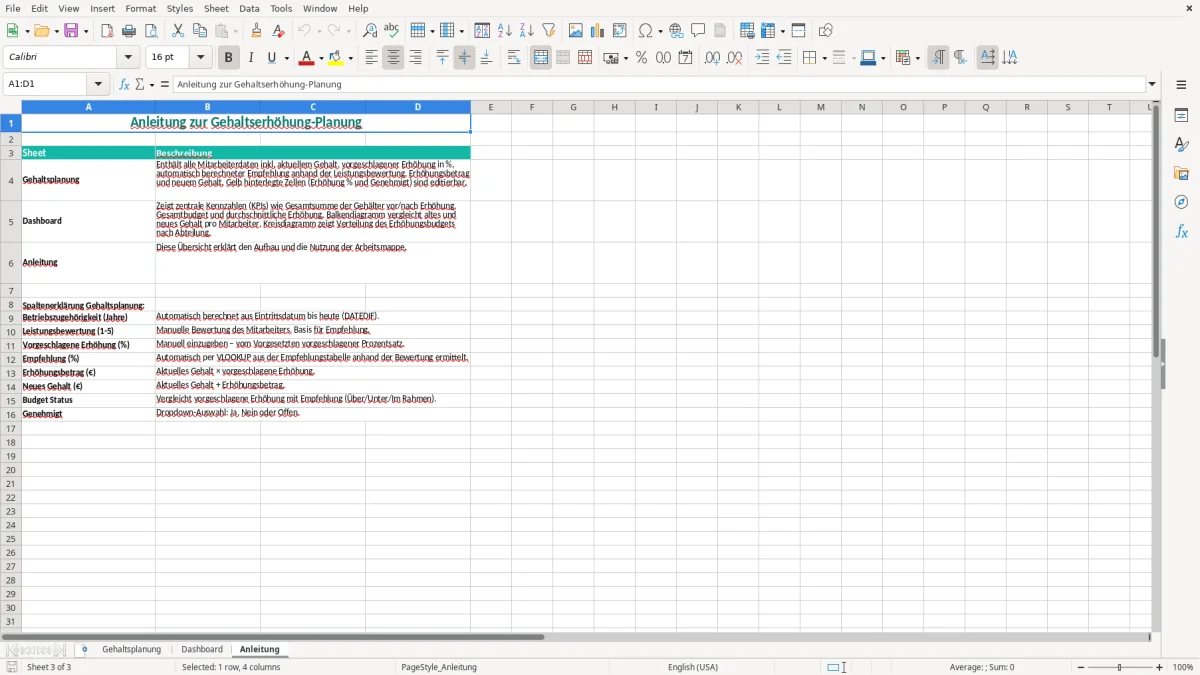Copy selection with the Copy icon

(x=200, y=31)
